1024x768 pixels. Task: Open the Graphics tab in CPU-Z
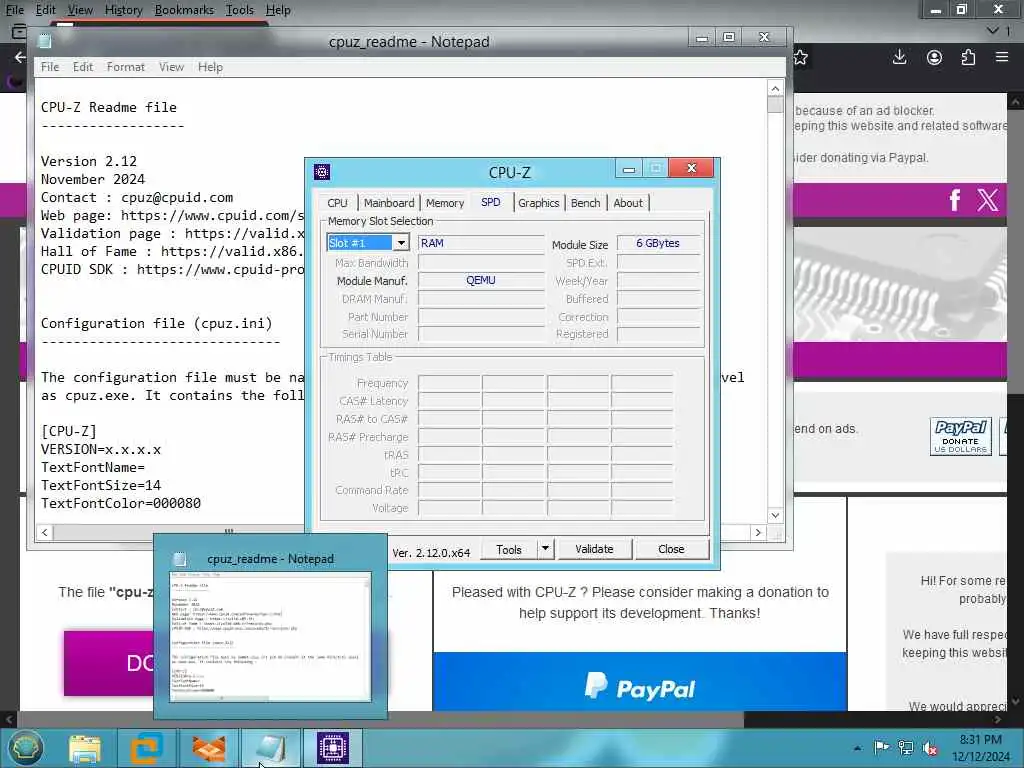pyautogui.click(x=538, y=203)
